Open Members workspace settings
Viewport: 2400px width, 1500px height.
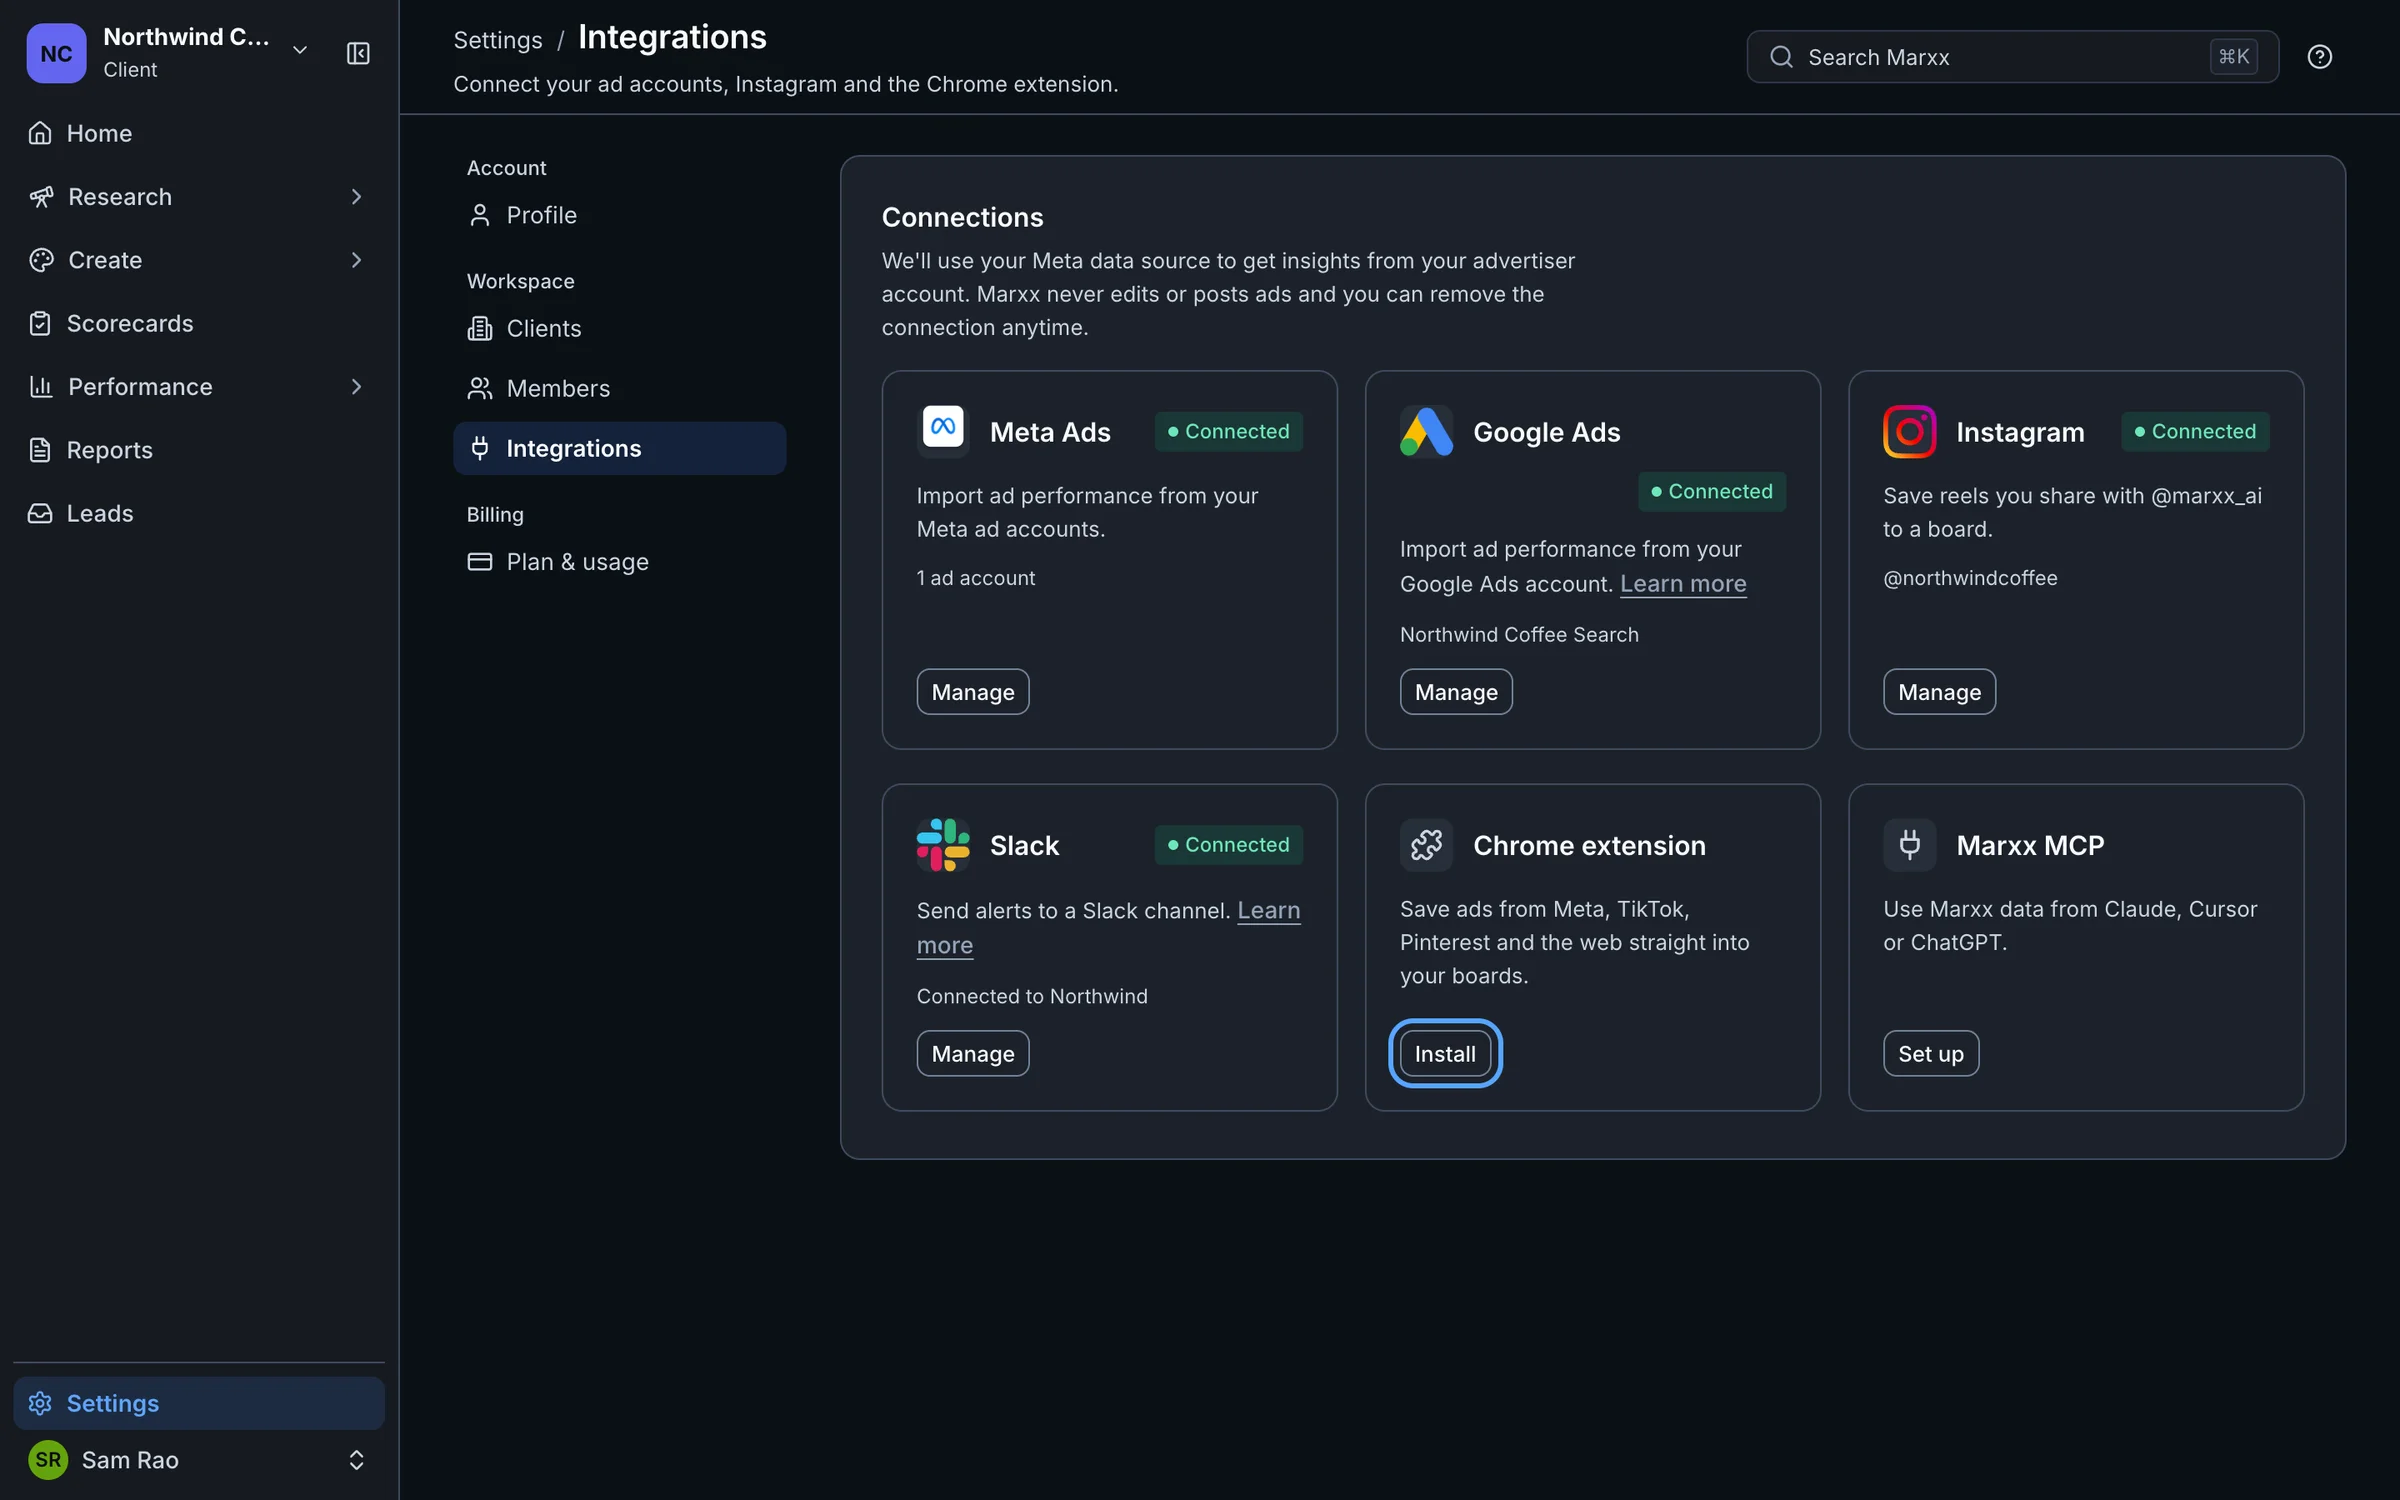619,388
